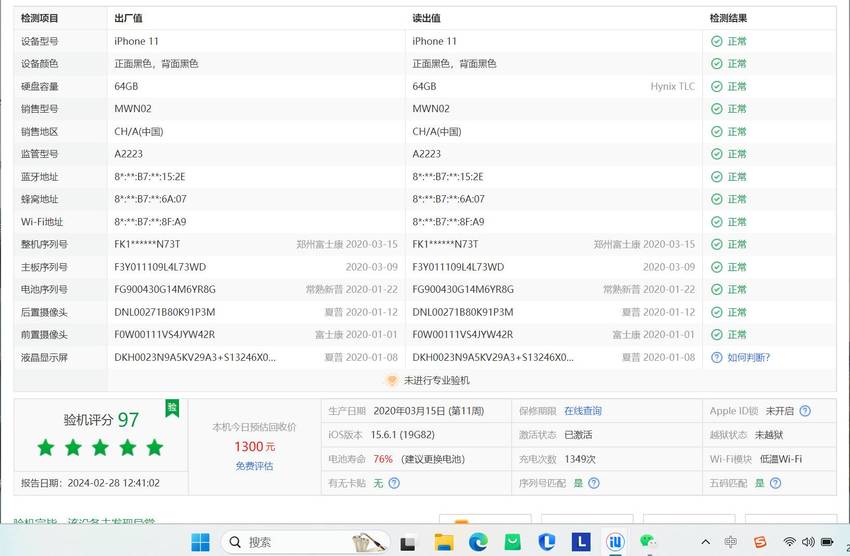Click the 销售地区 row label

(x=40, y=132)
